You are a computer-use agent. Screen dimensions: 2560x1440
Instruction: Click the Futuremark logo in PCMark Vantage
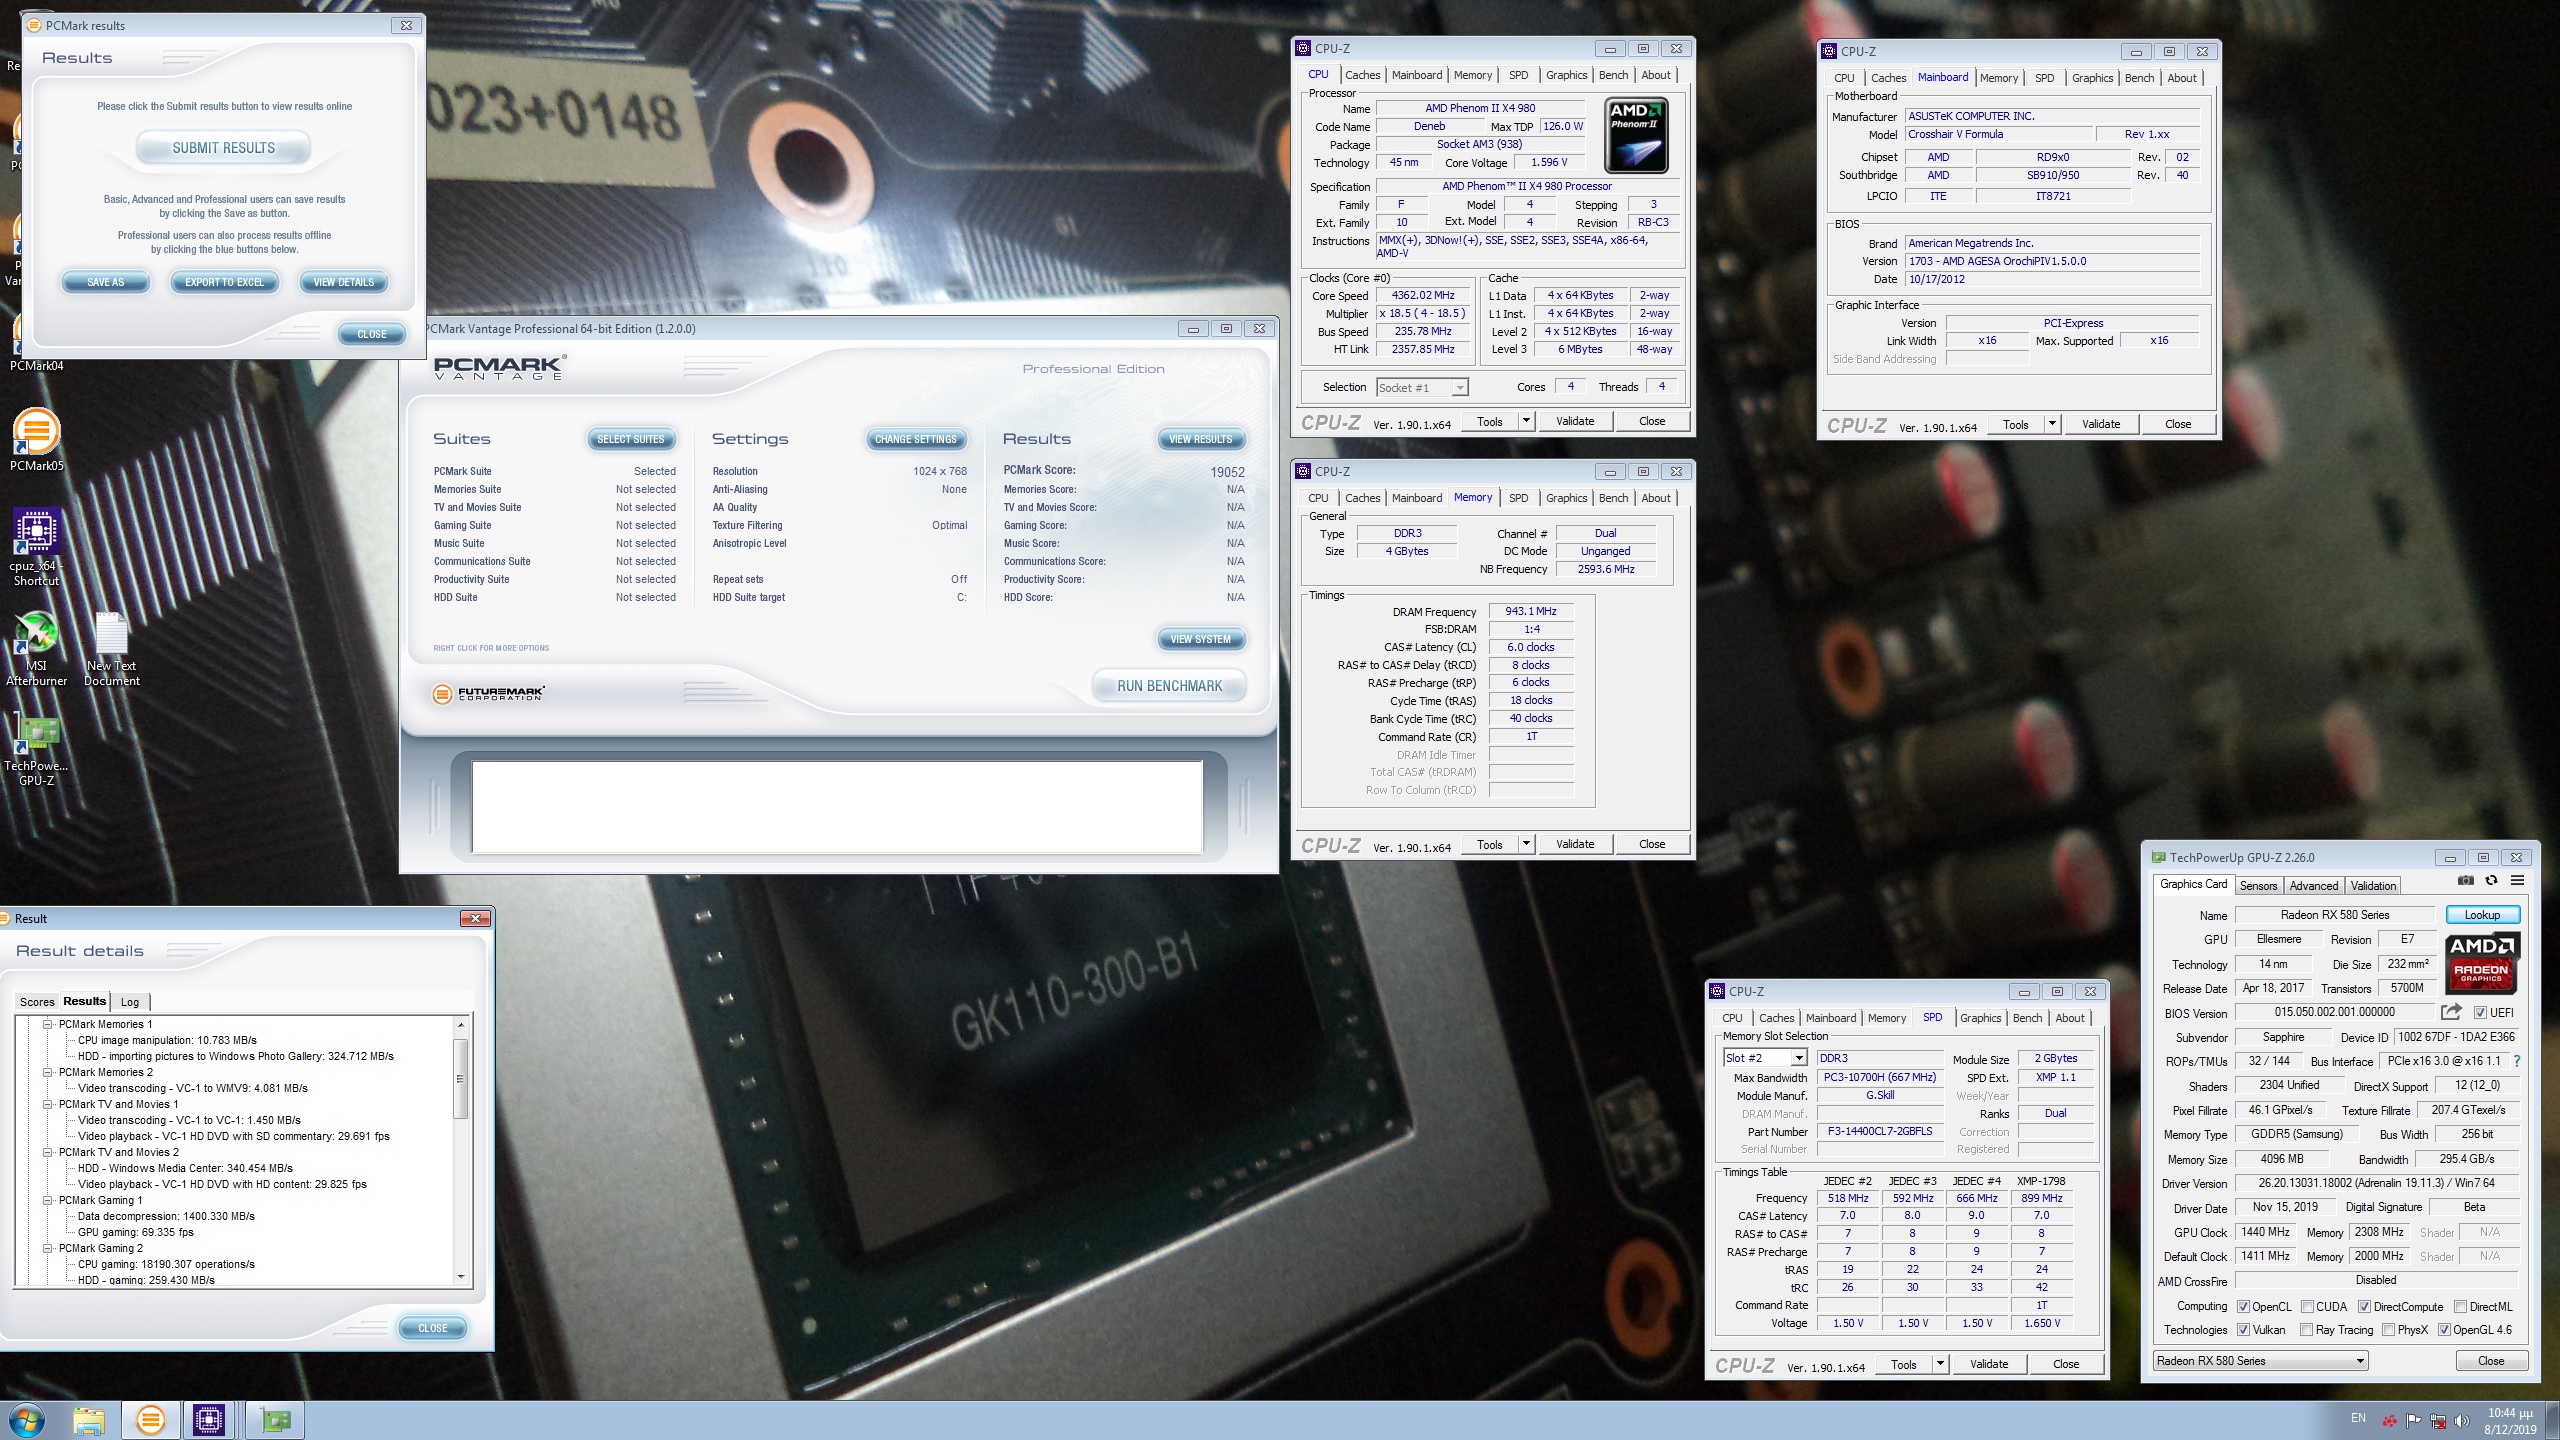489,693
